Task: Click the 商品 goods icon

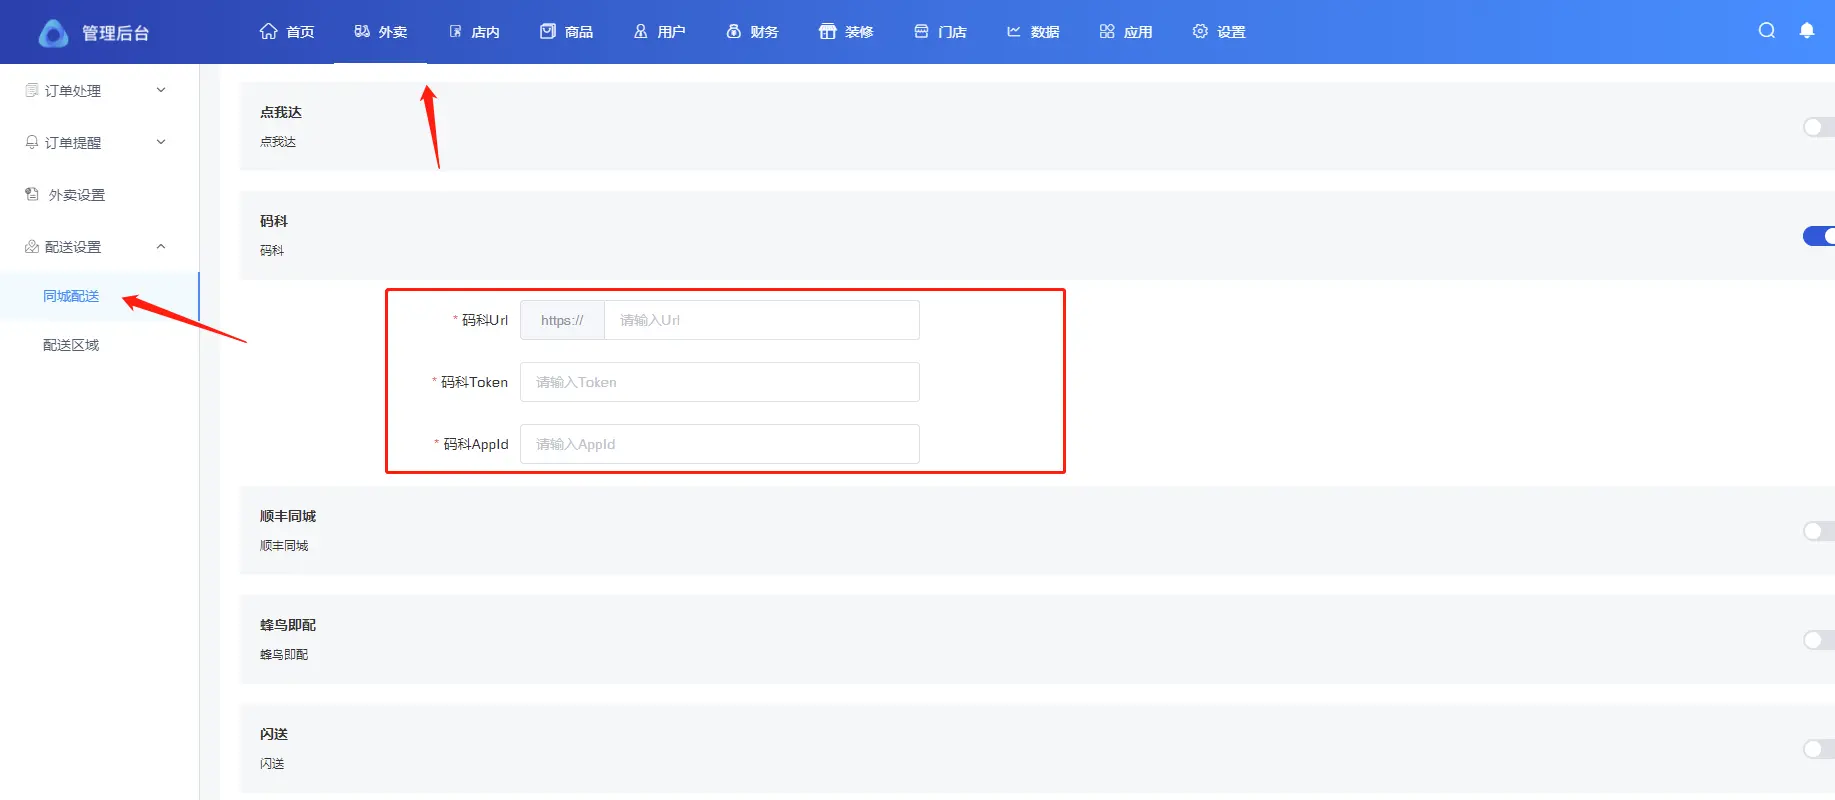Action: [x=547, y=31]
